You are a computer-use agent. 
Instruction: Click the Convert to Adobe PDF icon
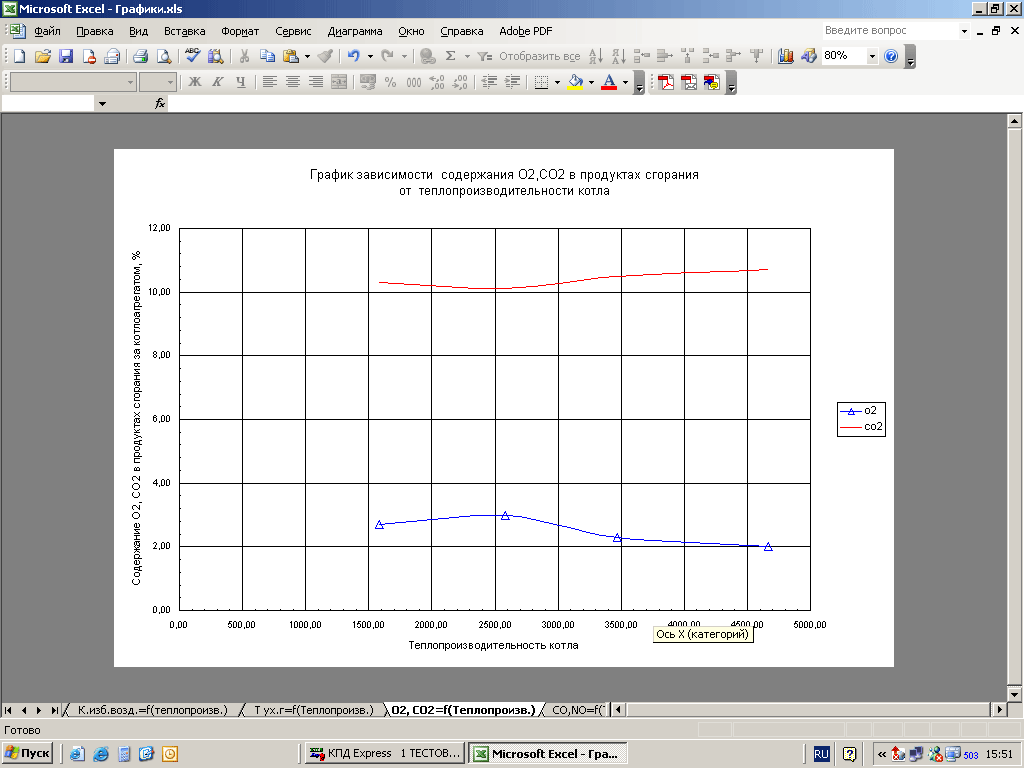pyautogui.click(x=666, y=82)
